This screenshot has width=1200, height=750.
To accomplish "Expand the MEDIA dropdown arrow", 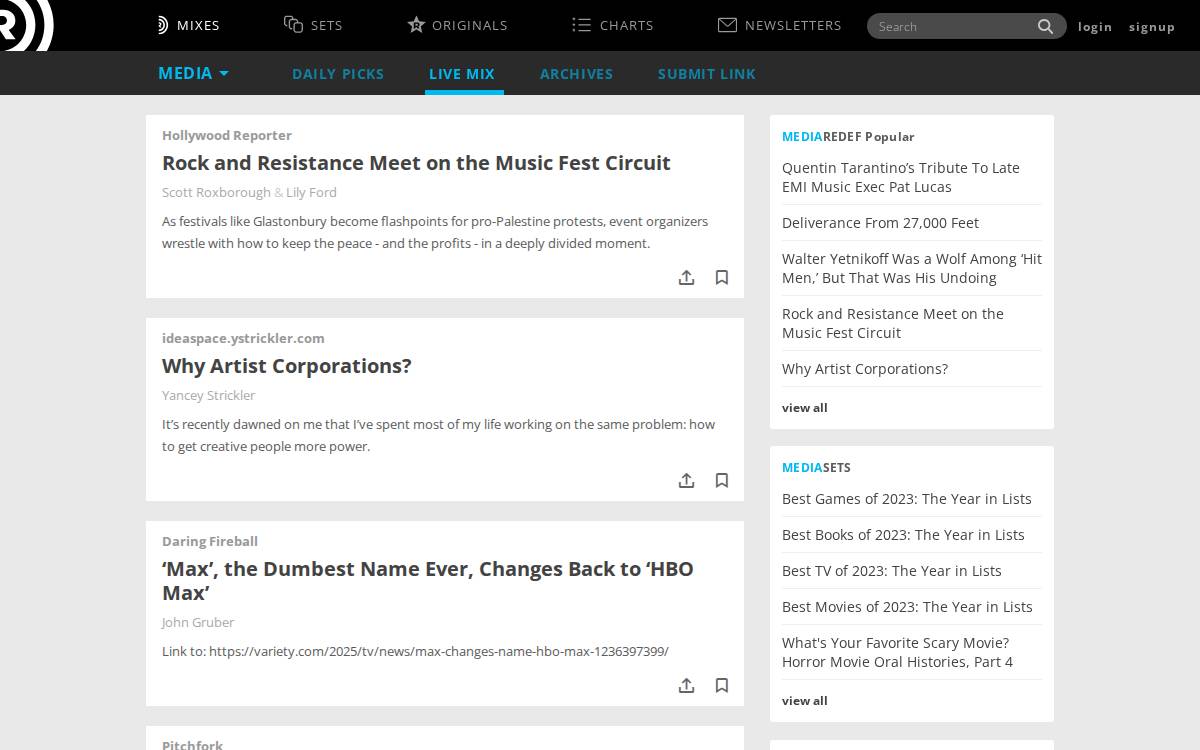I will 224,74.
